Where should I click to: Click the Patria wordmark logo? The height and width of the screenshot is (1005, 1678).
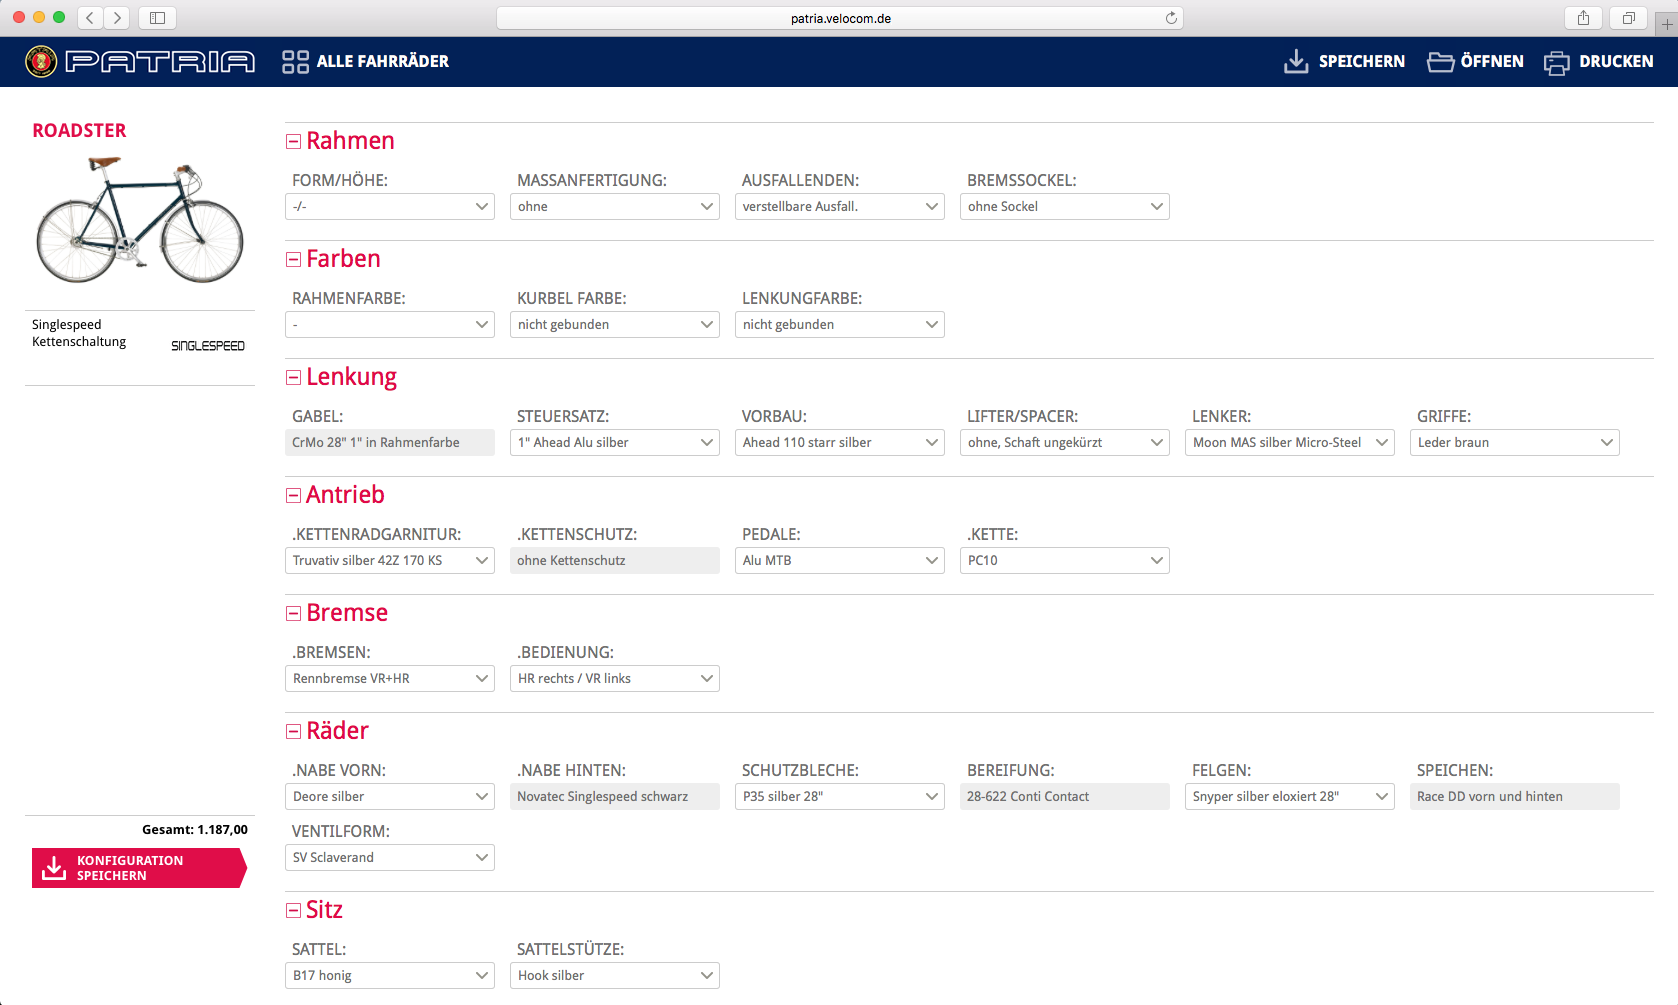click(x=160, y=62)
